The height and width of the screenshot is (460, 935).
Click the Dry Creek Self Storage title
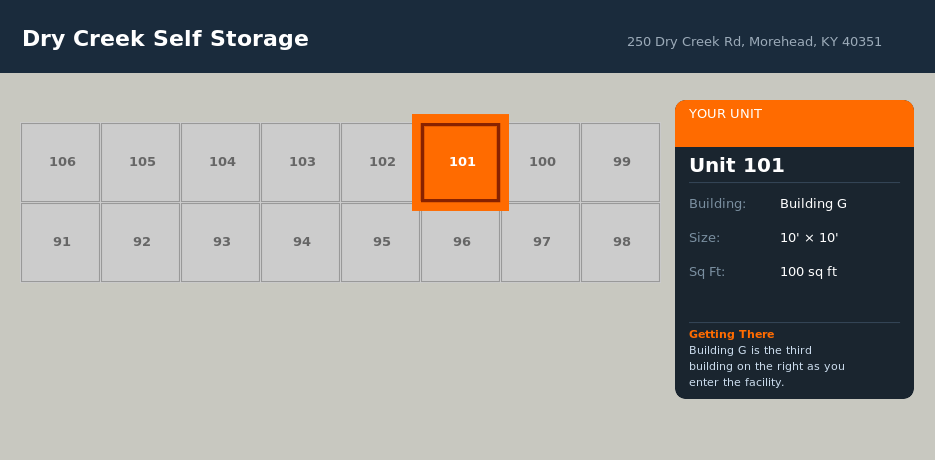(x=165, y=39)
